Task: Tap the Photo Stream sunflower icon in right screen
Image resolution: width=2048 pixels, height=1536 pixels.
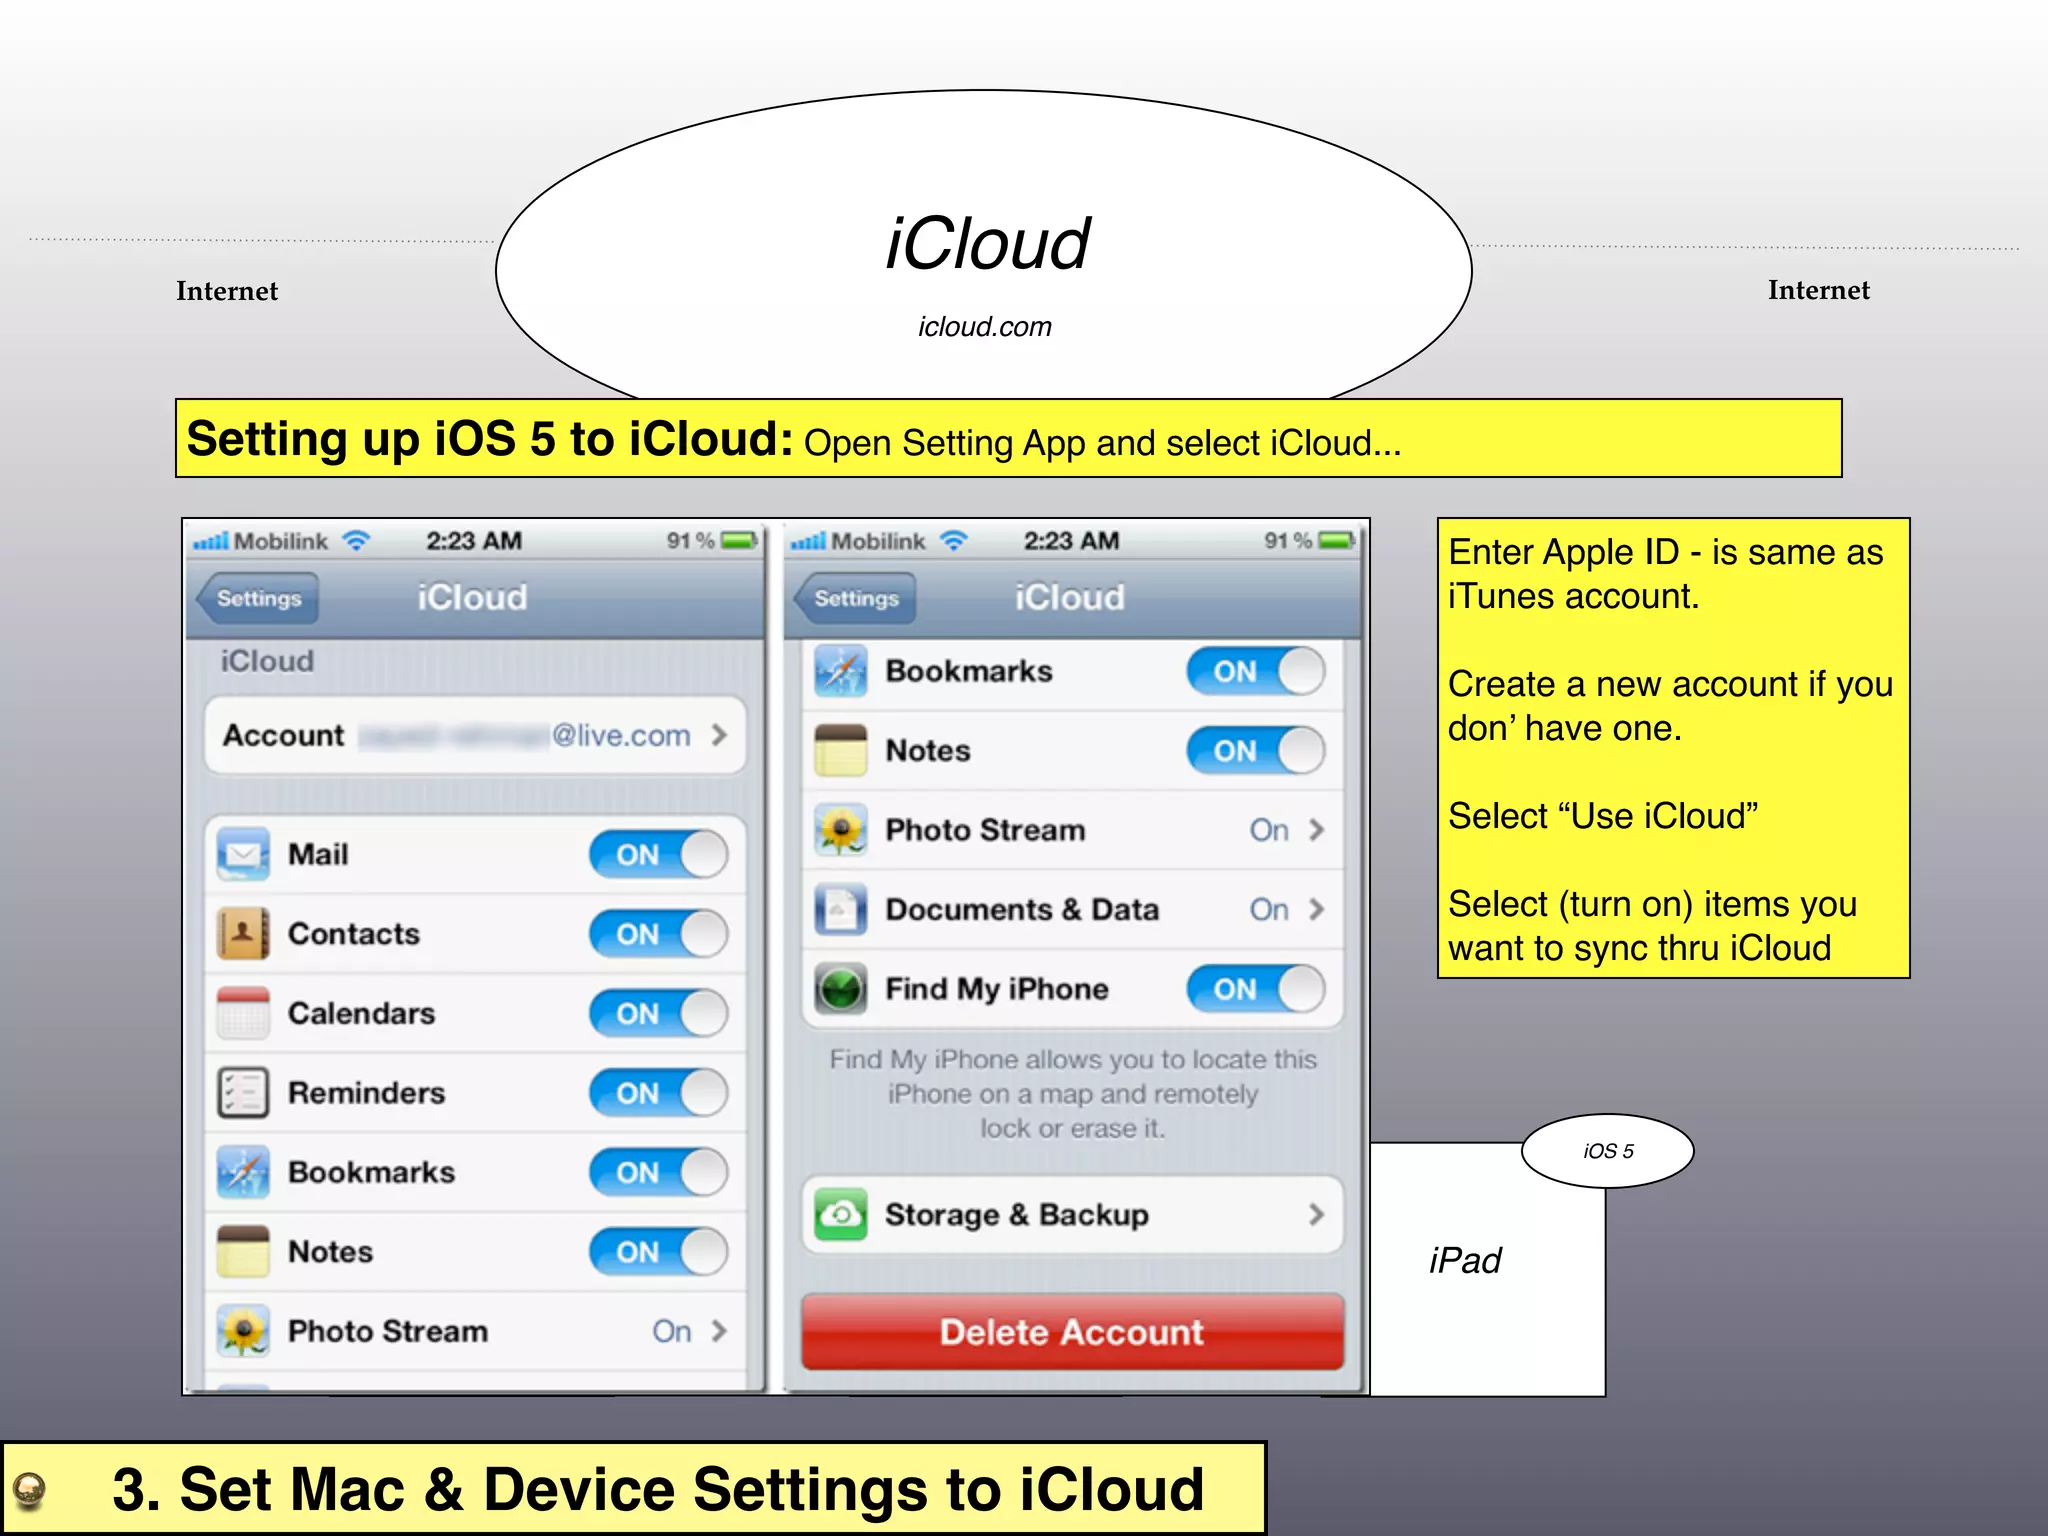Action: click(840, 830)
